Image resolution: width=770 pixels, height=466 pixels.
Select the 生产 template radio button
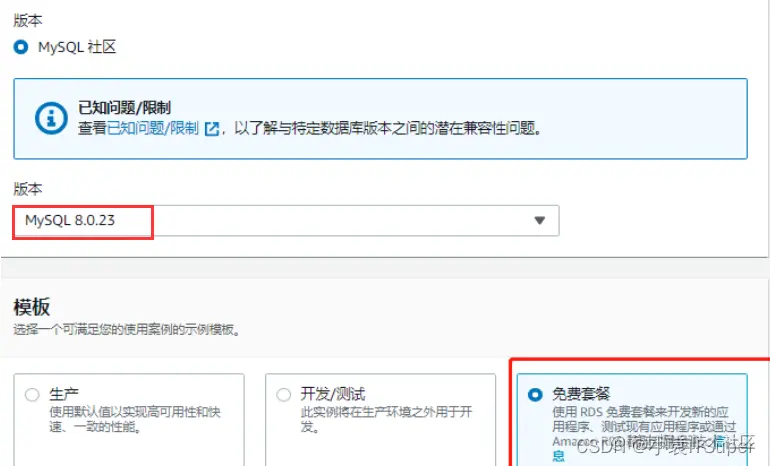click(32, 395)
